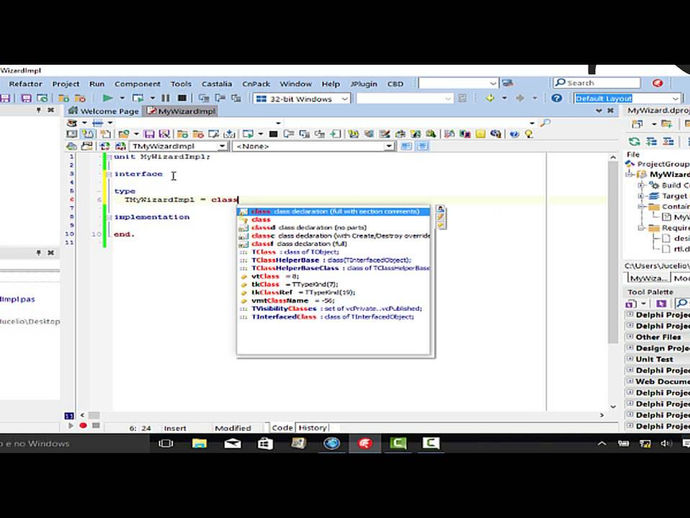The width and height of the screenshot is (690, 518).
Task: Start macro recording with the red circle
Action: point(83,426)
